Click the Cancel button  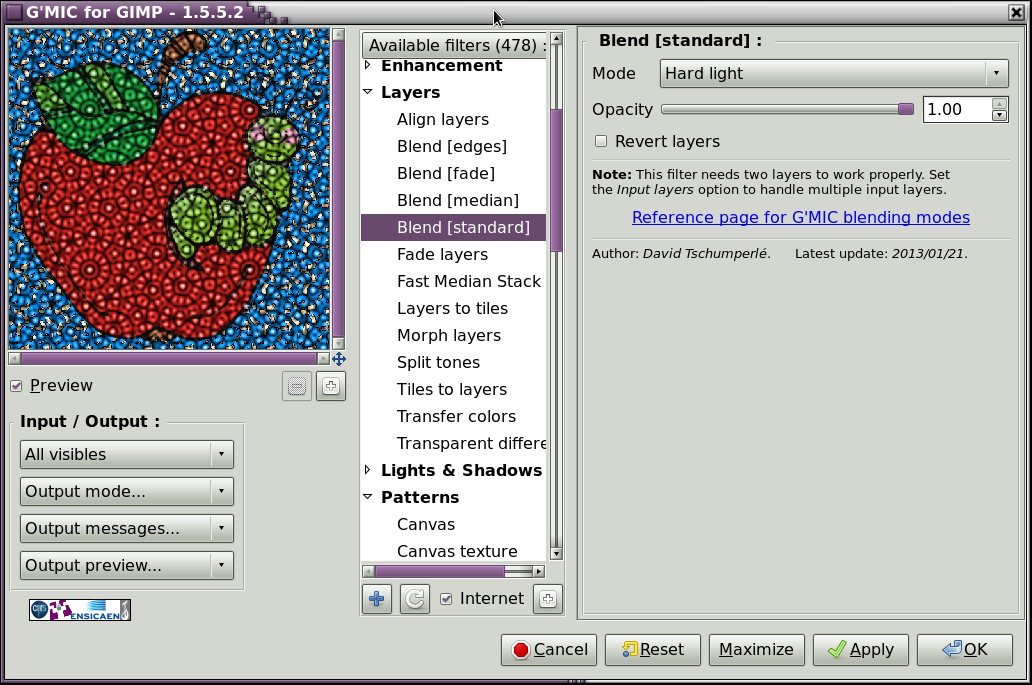[549, 649]
